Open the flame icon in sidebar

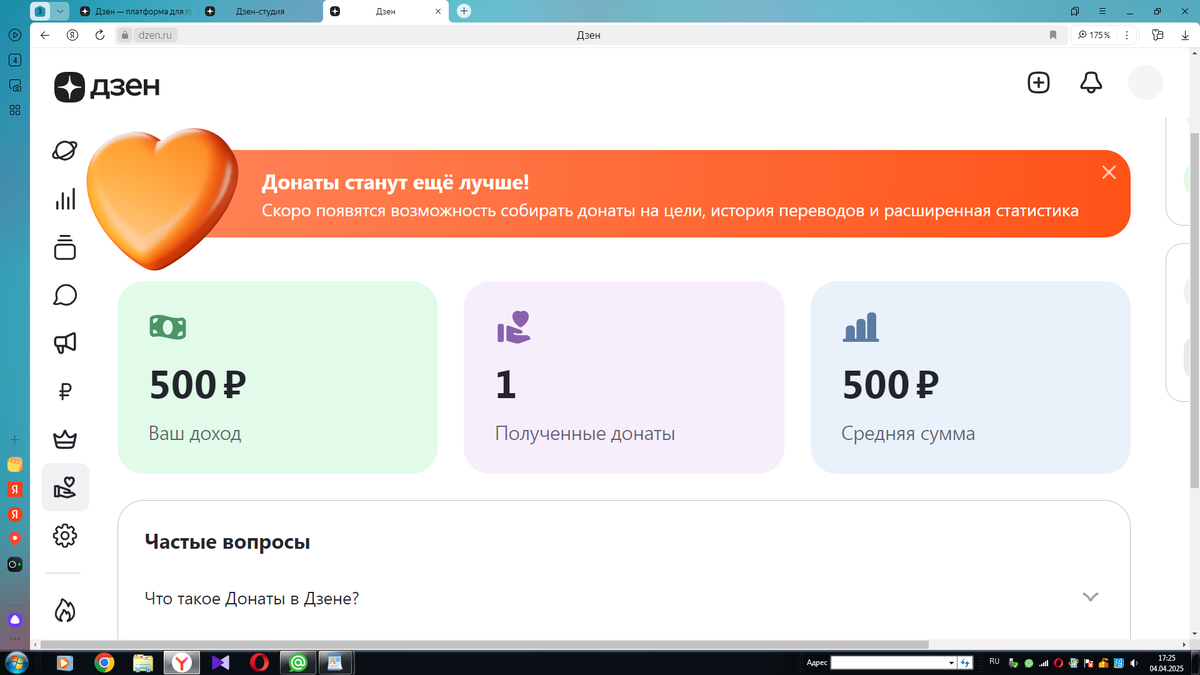(x=65, y=610)
